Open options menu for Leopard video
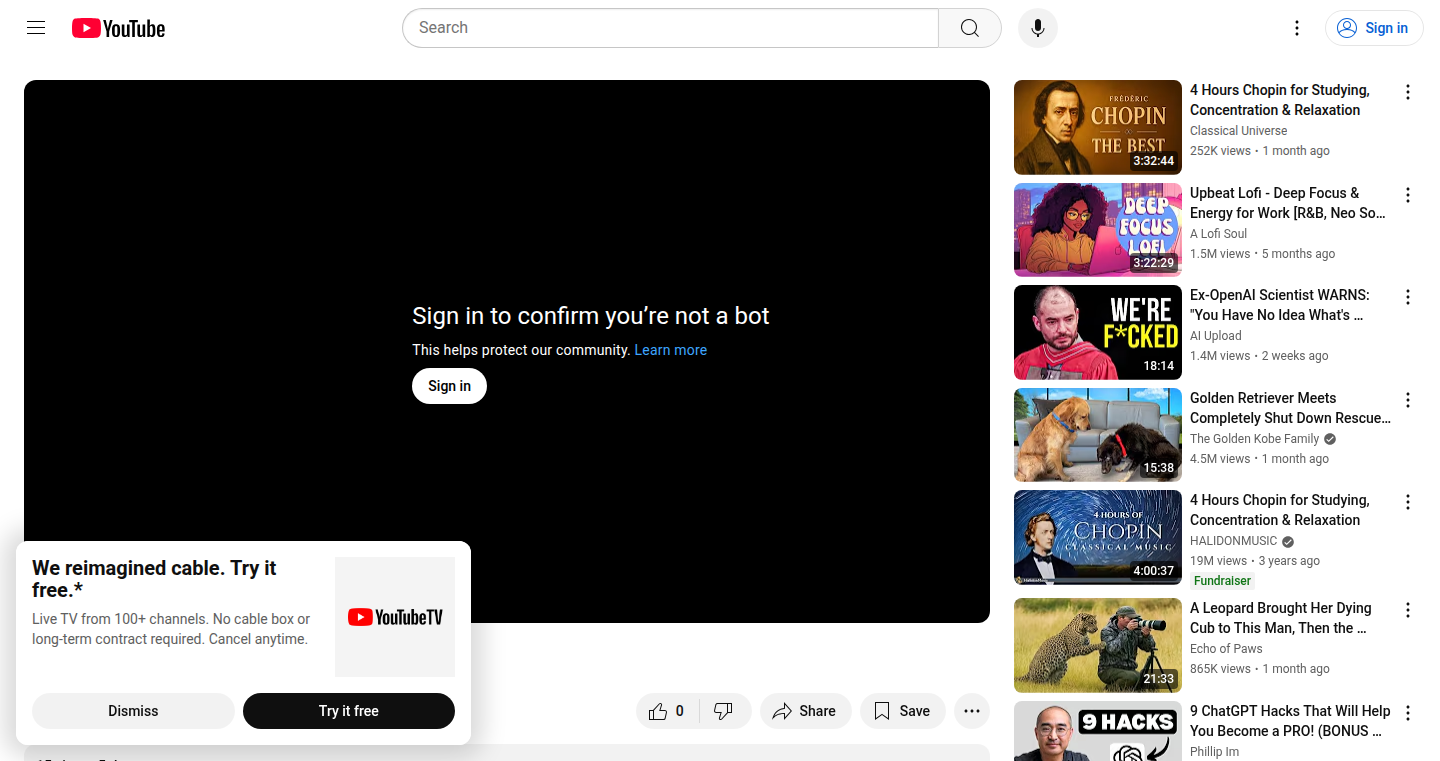The image size is (1440, 761). pyautogui.click(x=1407, y=610)
